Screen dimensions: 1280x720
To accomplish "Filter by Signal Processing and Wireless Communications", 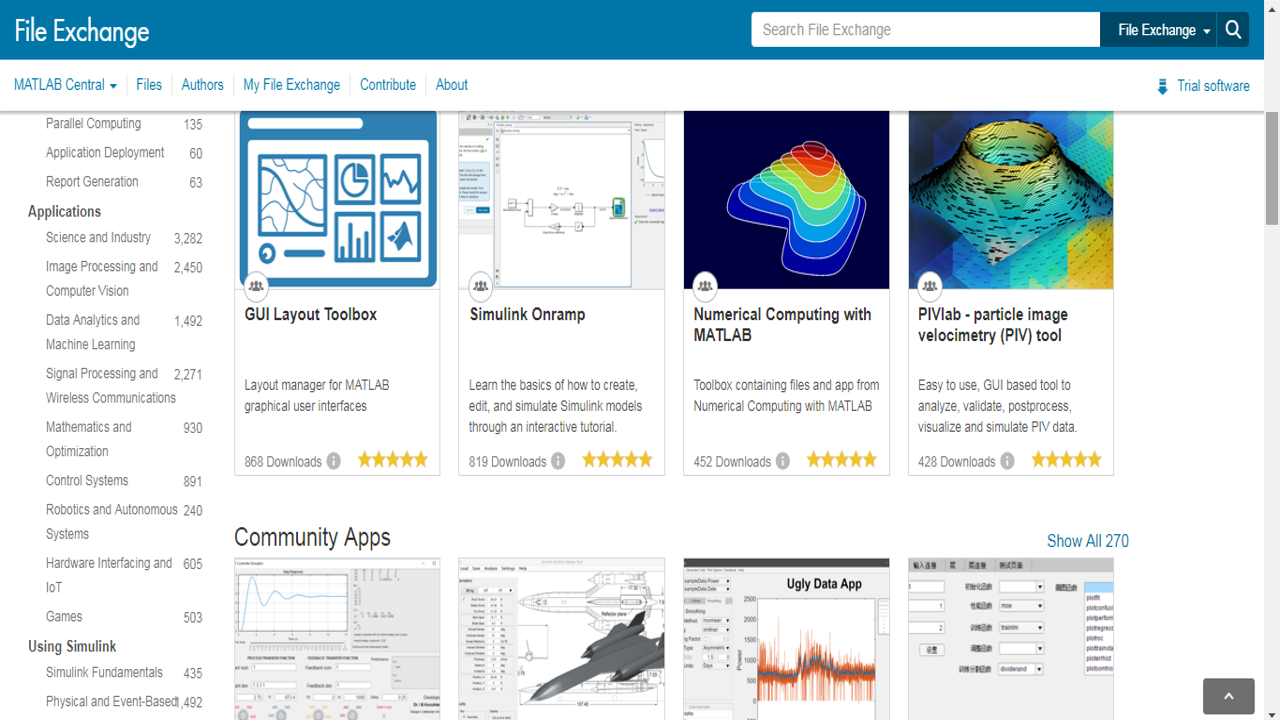I will pyautogui.click(x=111, y=385).
